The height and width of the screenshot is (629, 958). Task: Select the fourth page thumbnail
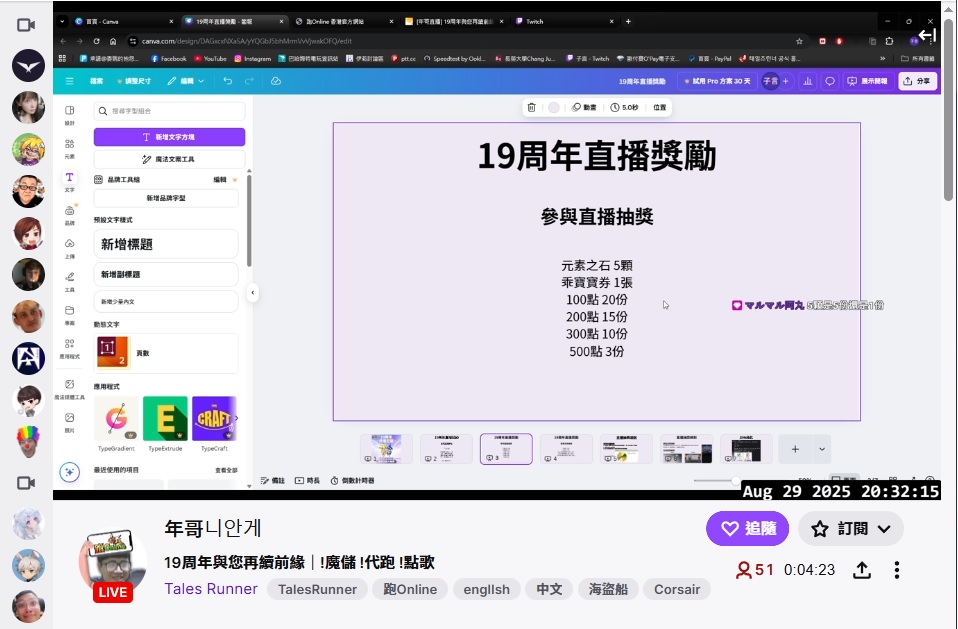(566, 449)
